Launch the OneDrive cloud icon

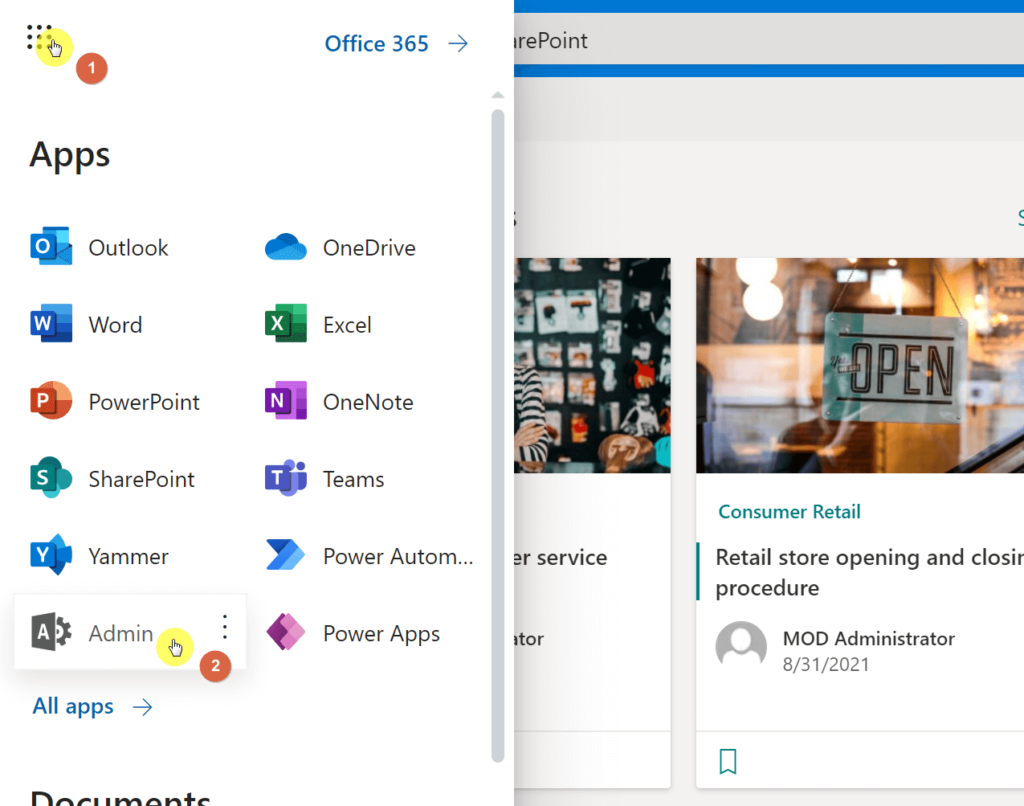point(285,247)
